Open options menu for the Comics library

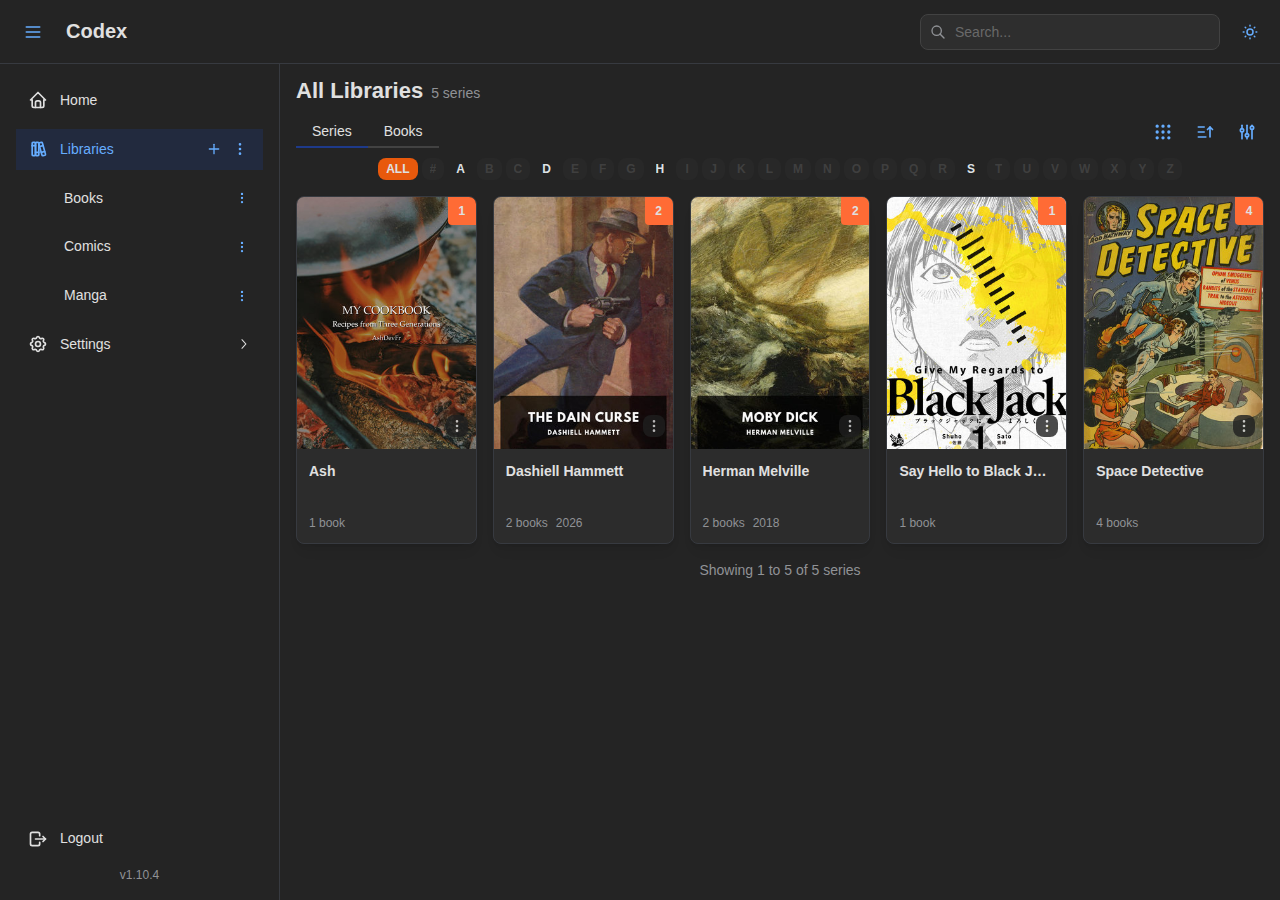pos(241,246)
